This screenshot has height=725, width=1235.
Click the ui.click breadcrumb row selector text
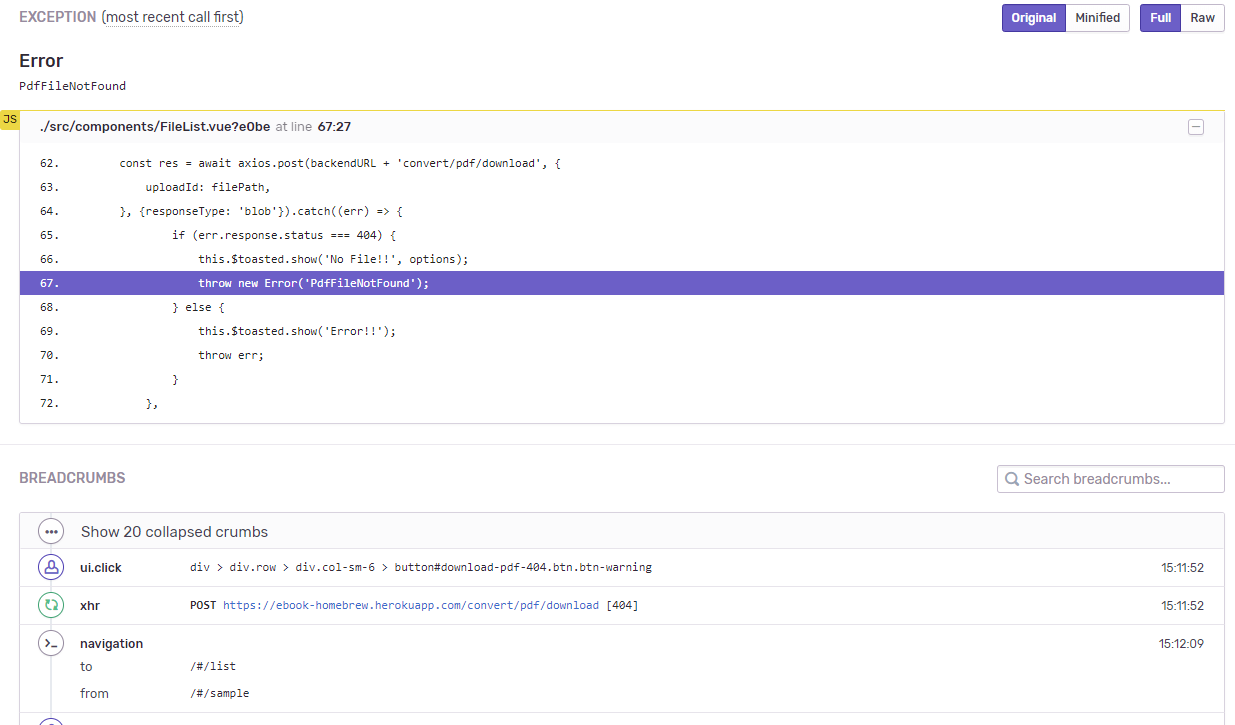(420, 567)
